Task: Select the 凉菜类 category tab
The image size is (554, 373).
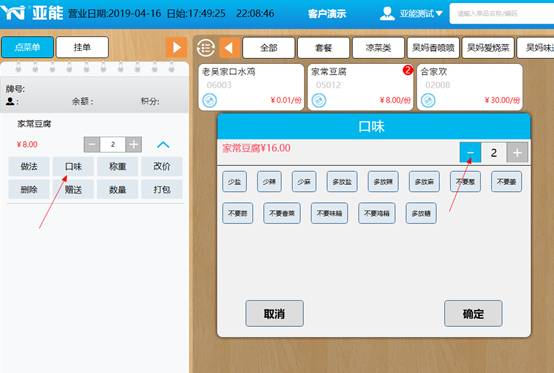Action: click(378, 48)
